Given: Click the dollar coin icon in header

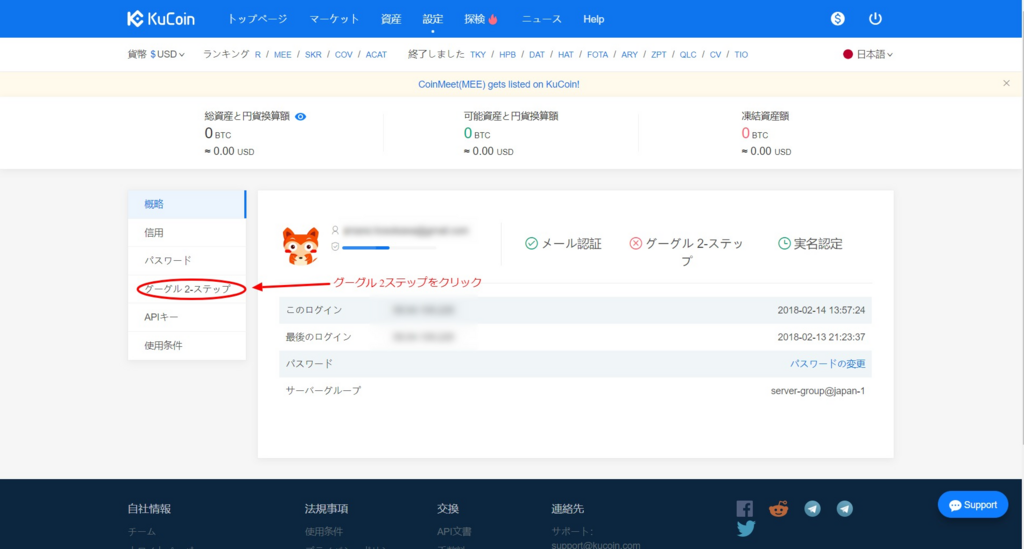Looking at the screenshot, I should (x=838, y=19).
